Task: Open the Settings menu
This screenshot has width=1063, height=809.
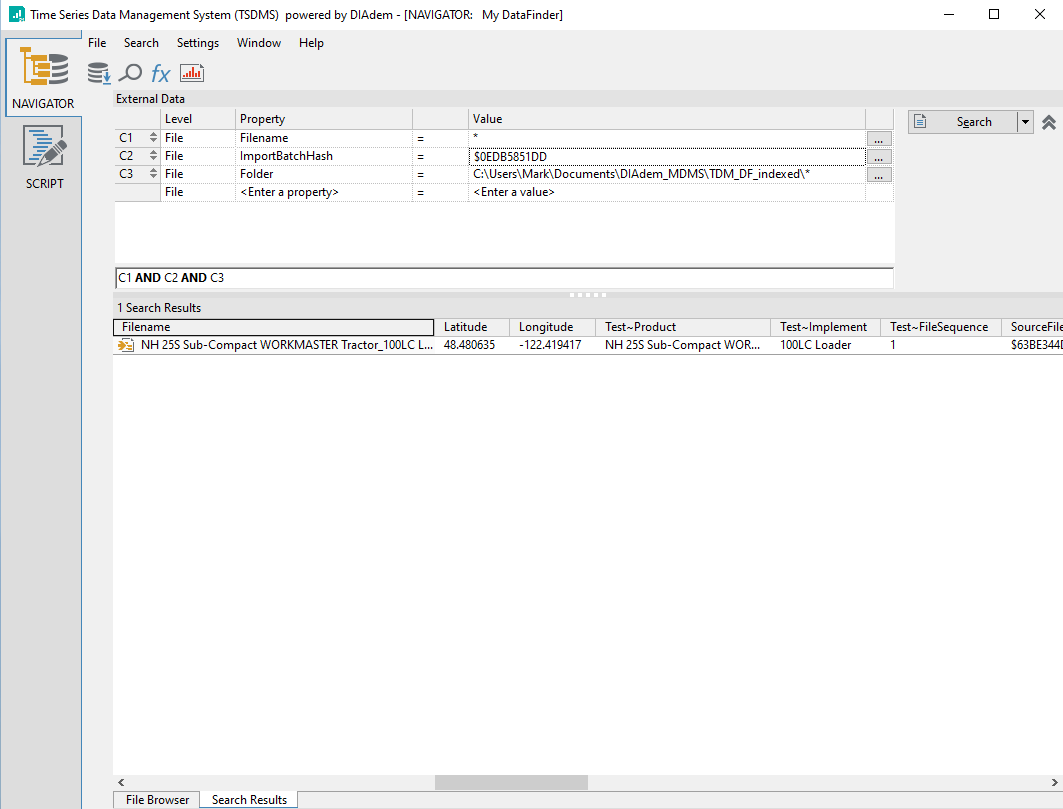Action: pyautogui.click(x=197, y=42)
